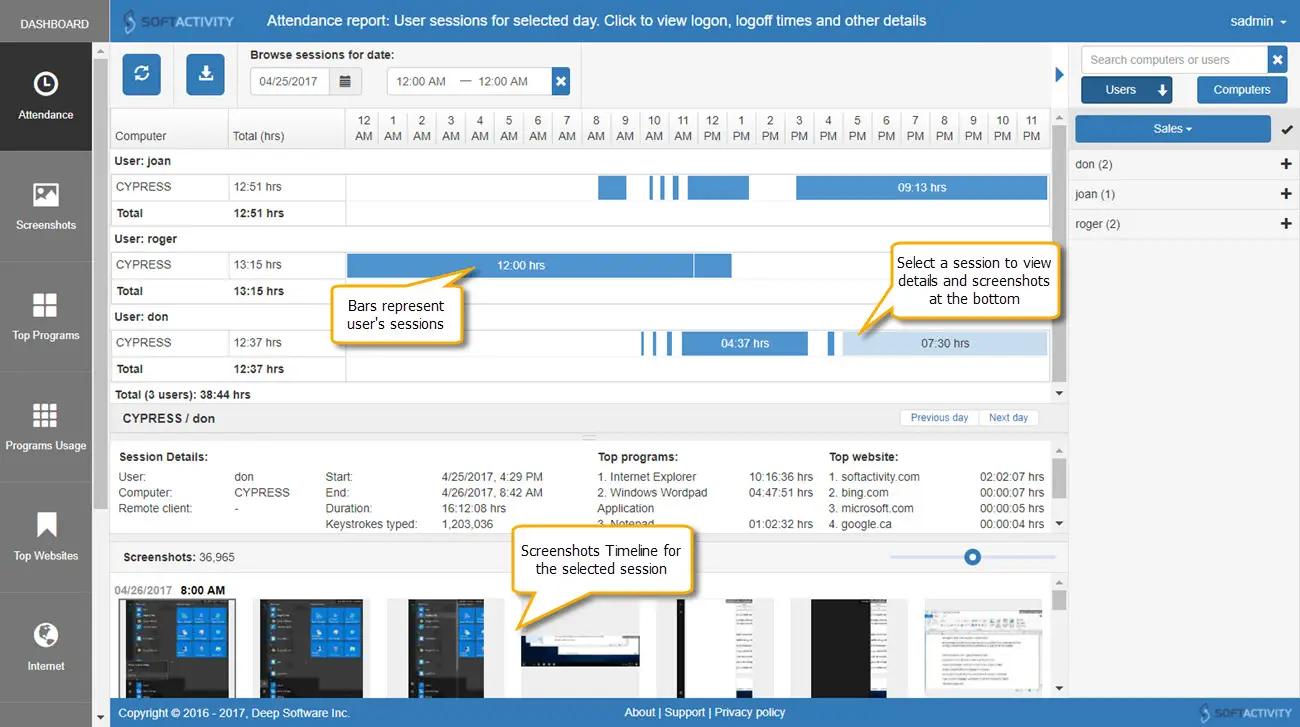Open the calendar date picker icon

(345, 81)
